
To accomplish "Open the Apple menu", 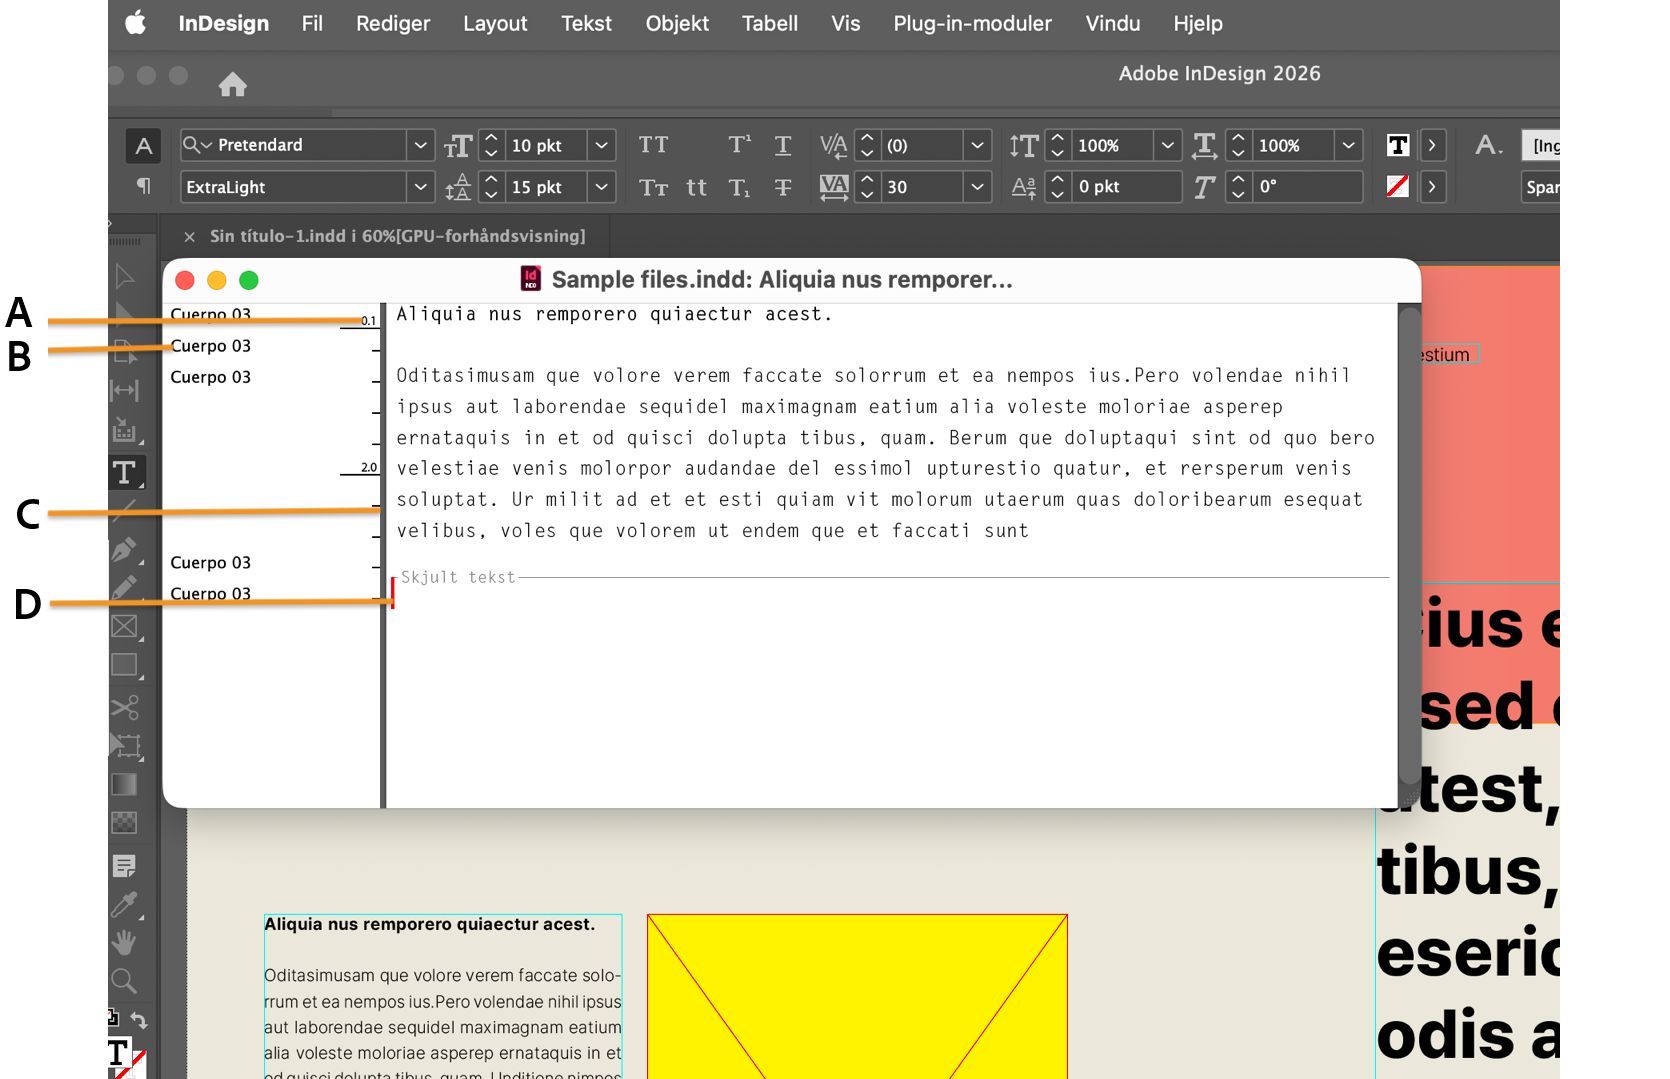I will click(136, 23).
